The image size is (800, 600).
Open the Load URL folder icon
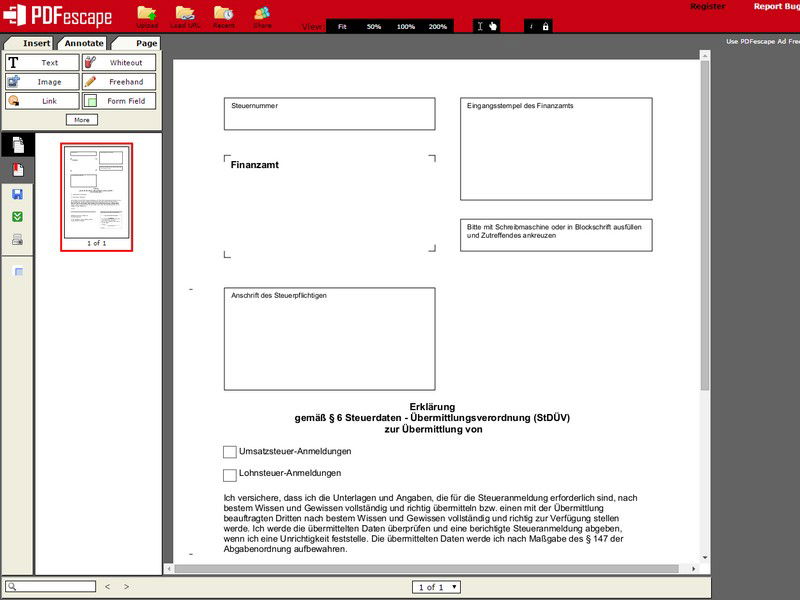tap(185, 14)
